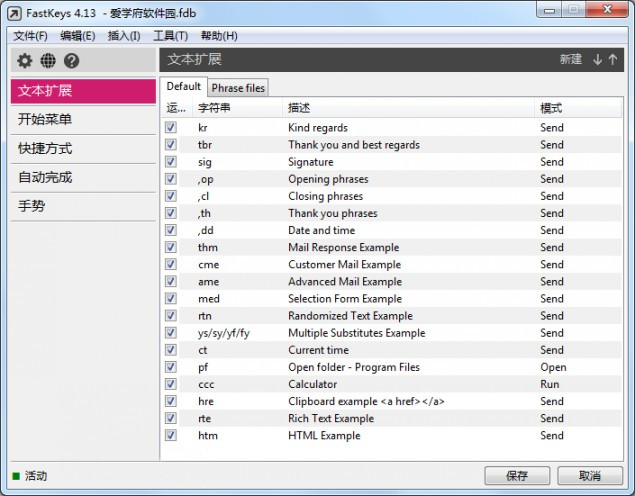The image size is (635, 496).
Task: Click the globe language icon
Action: tap(48, 61)
